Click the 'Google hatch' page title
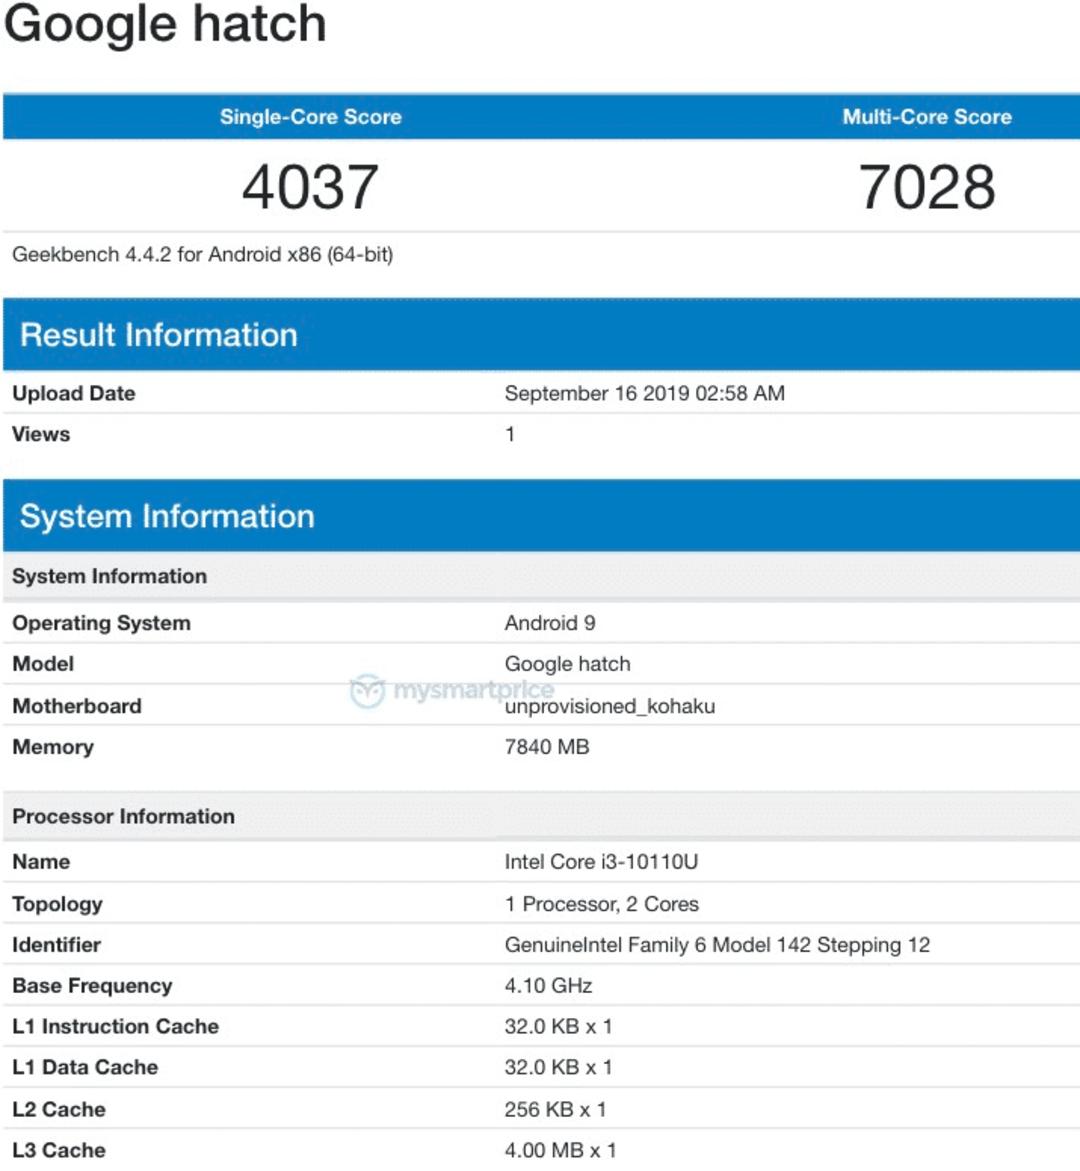This screenshot has height=1171, width=1080. [x=165, y=24]
